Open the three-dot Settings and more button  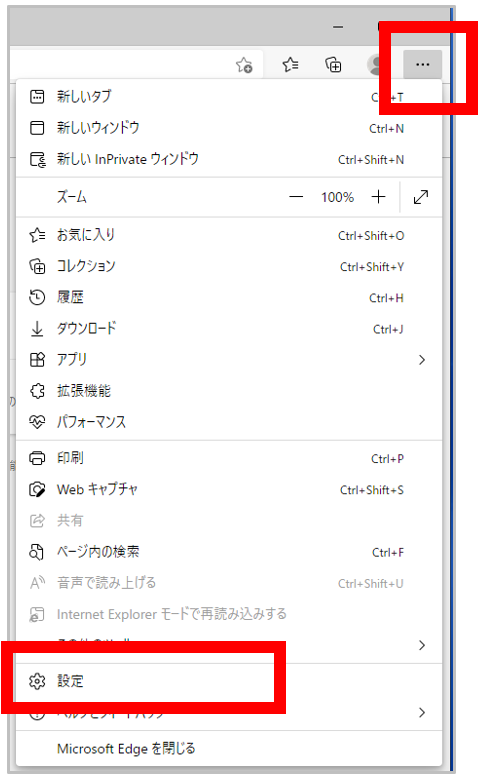[422, 65]
